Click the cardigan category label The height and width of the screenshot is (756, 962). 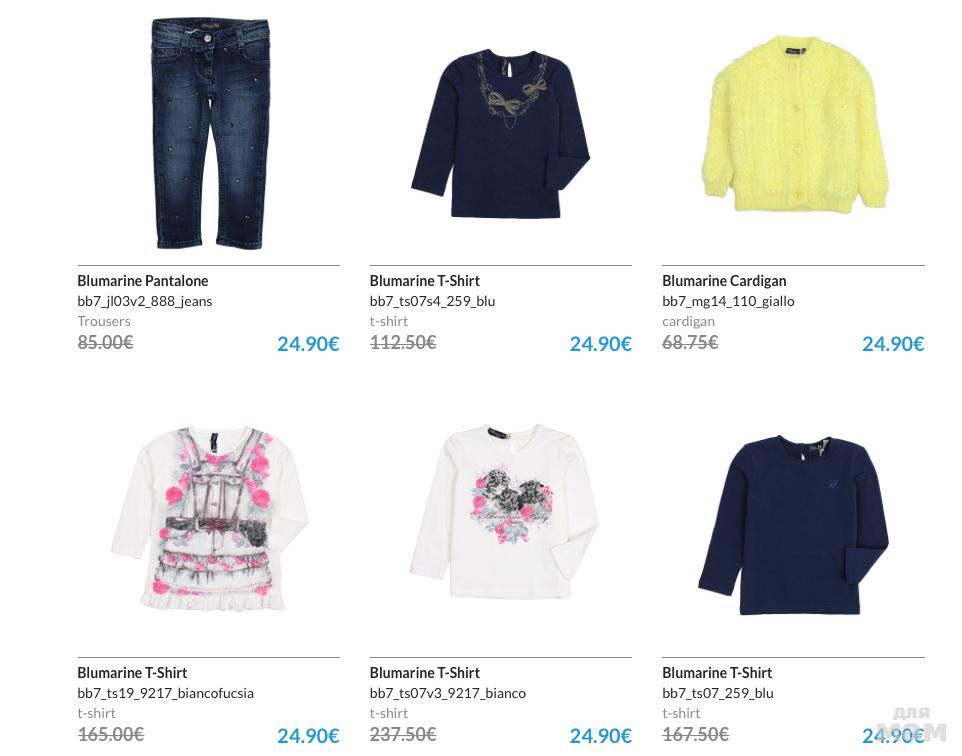pos(688,322)
